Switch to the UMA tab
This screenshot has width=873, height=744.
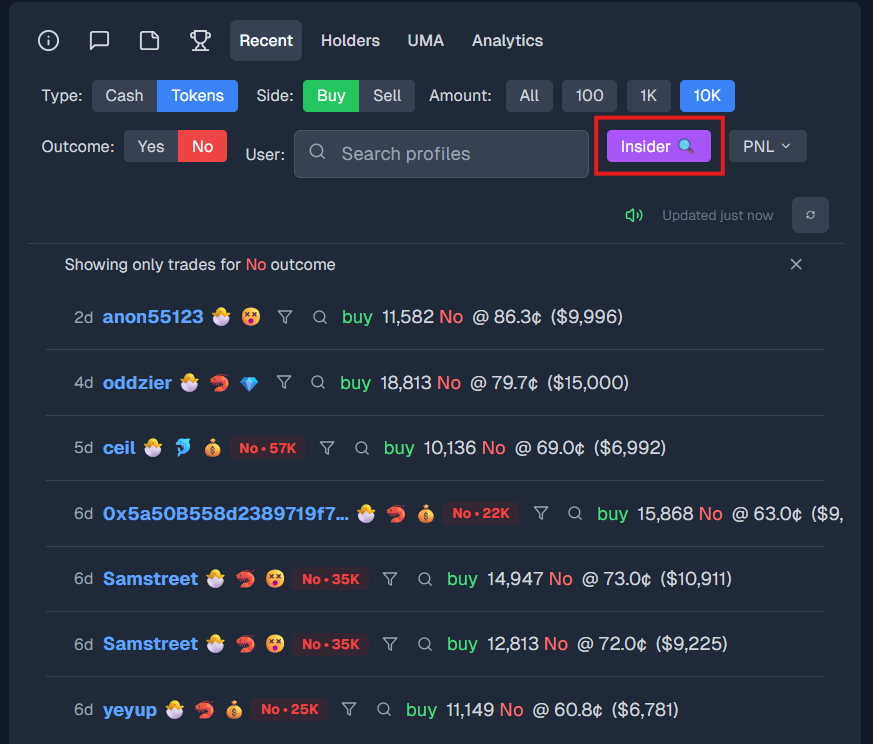click(425, 41)
